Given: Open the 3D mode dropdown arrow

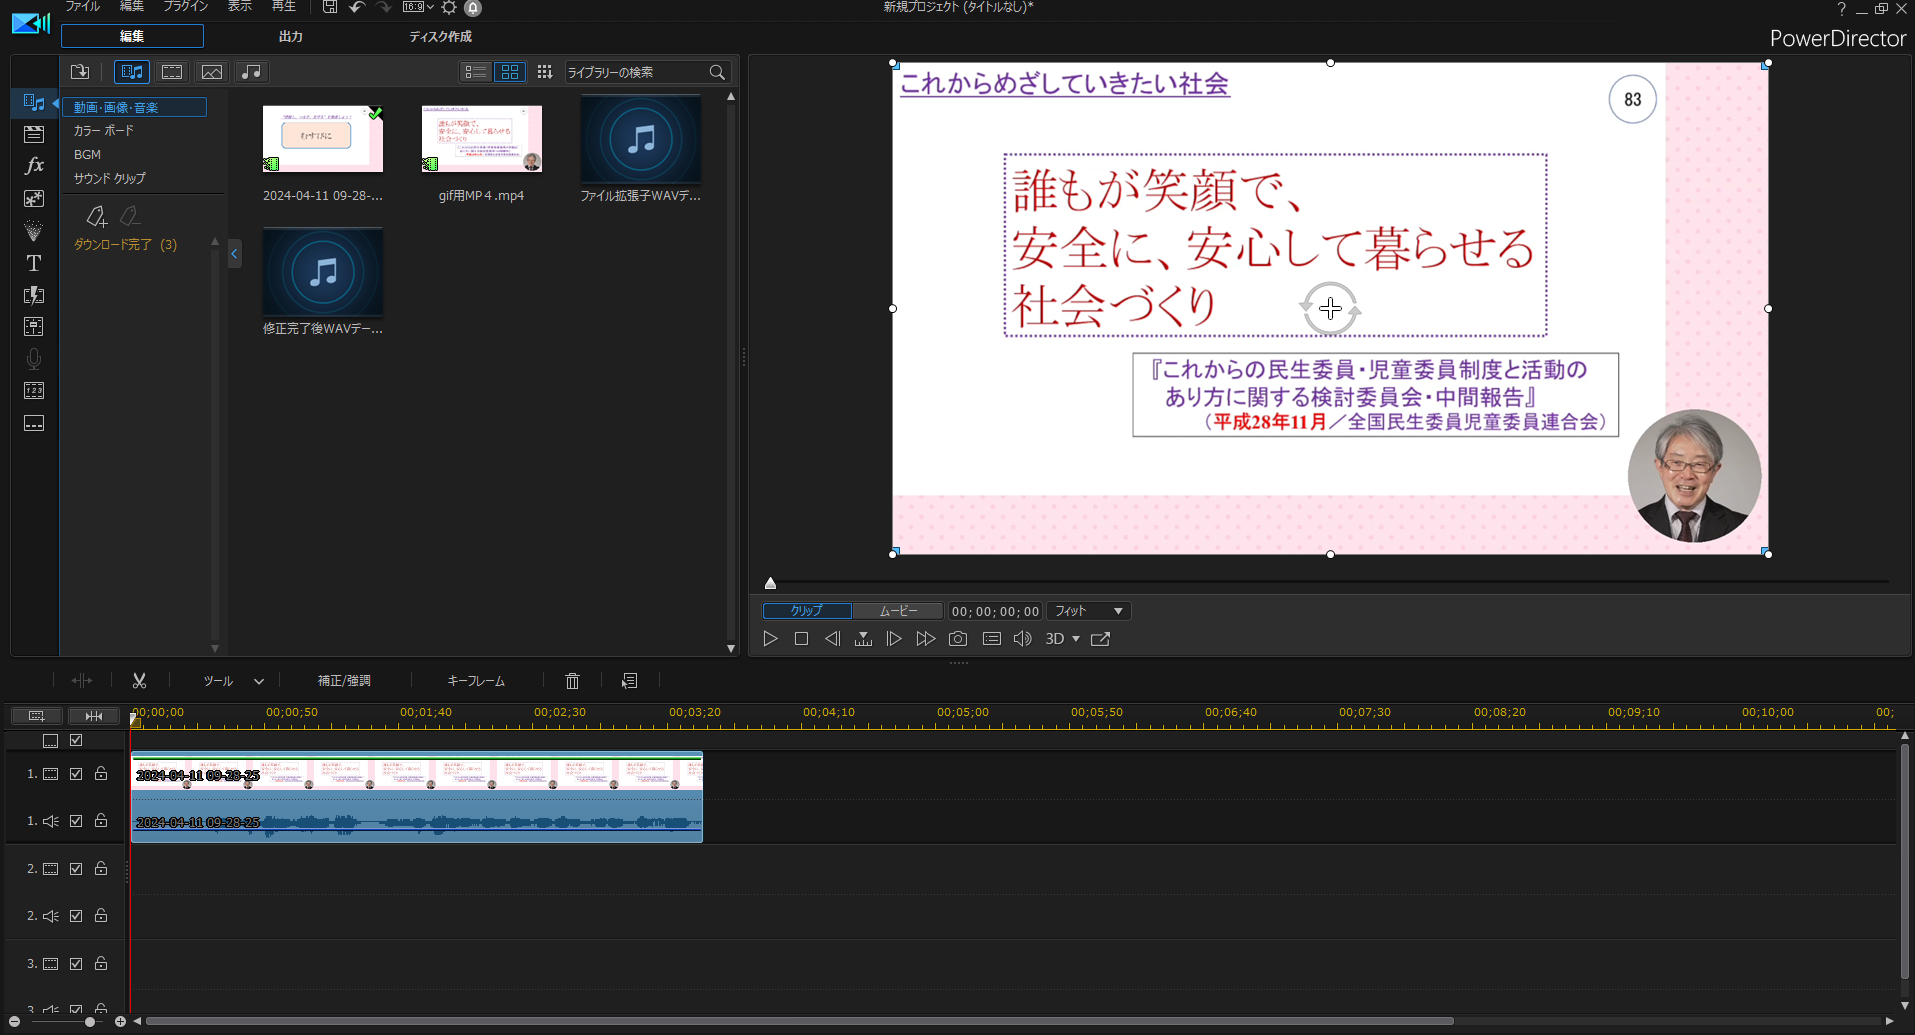Looking at the screenshot, I should [1076, 639].
